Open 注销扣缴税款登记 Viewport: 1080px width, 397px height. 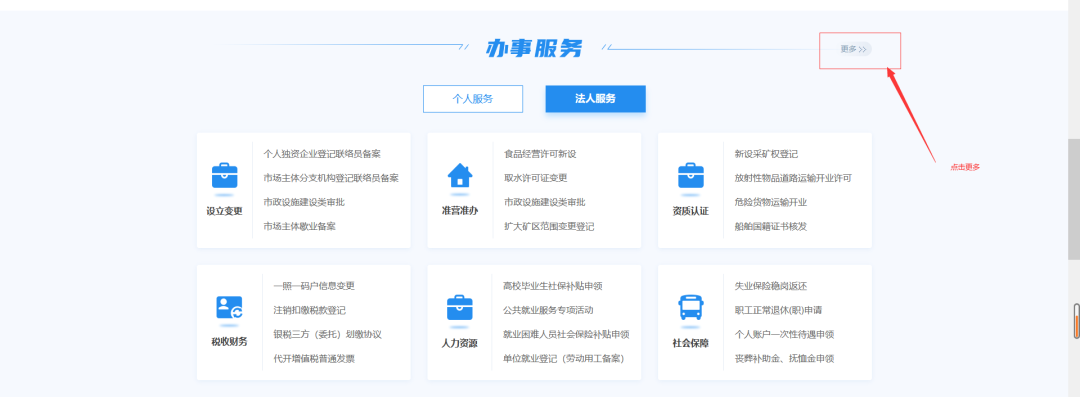tap(309, 310)
